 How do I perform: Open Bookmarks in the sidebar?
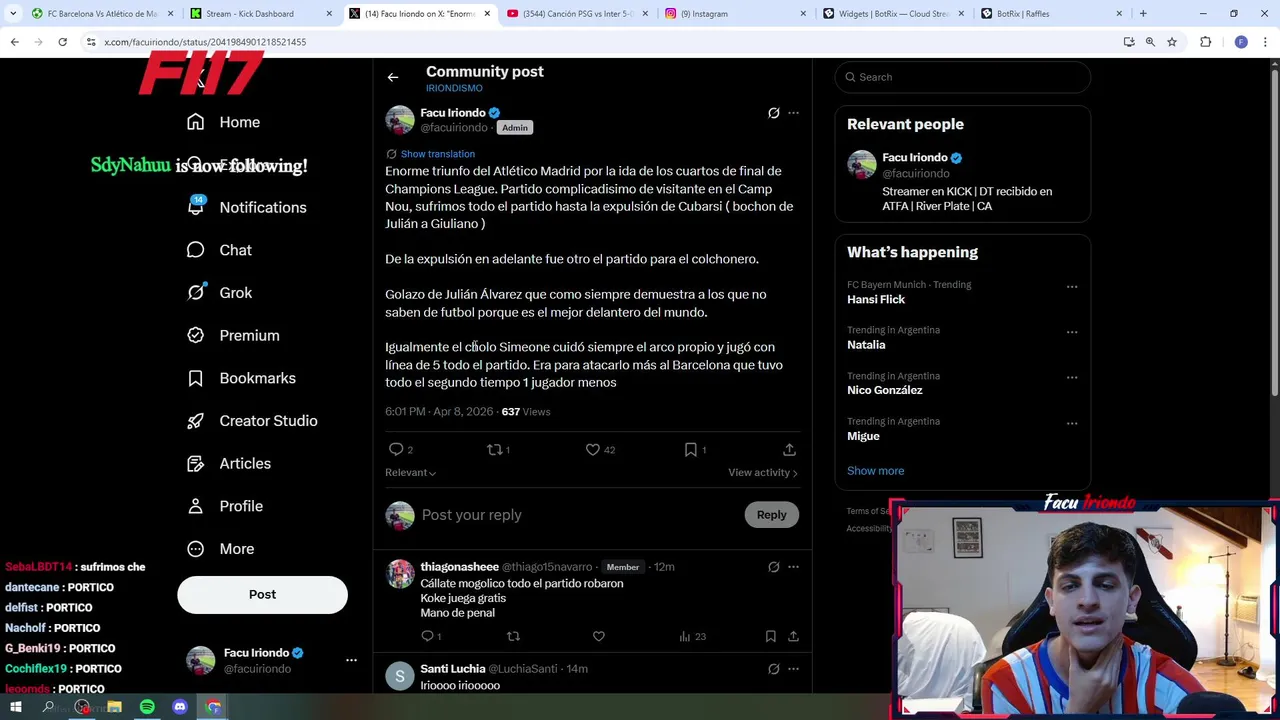(241, 378)
